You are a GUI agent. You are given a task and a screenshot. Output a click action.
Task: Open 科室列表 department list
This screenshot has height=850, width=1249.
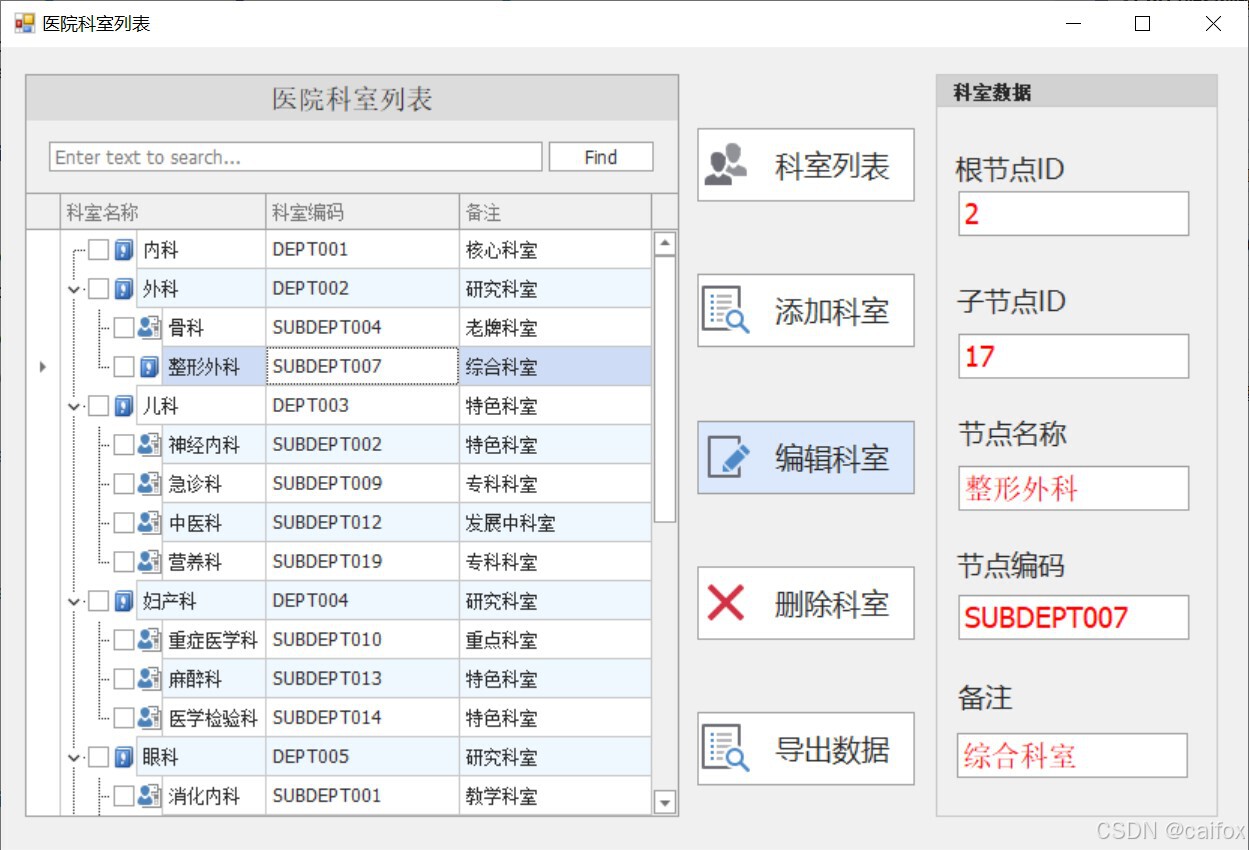[x=806, y=165]
